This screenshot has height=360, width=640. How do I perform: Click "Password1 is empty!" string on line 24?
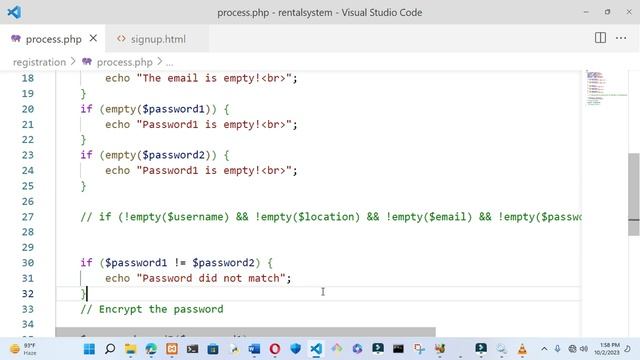tap(214, 171)
